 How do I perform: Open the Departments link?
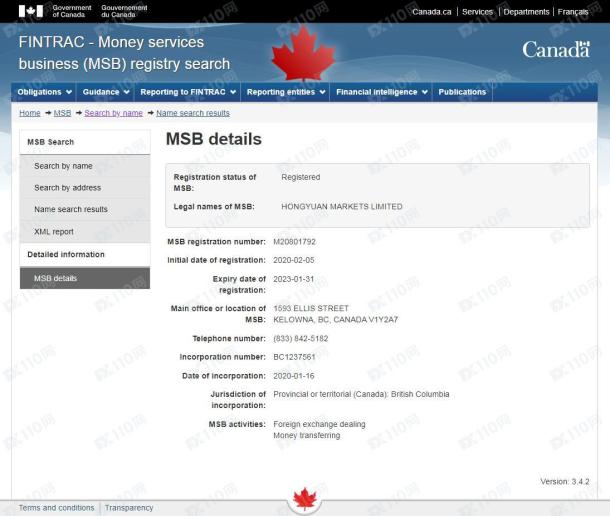tap(526, 12)
